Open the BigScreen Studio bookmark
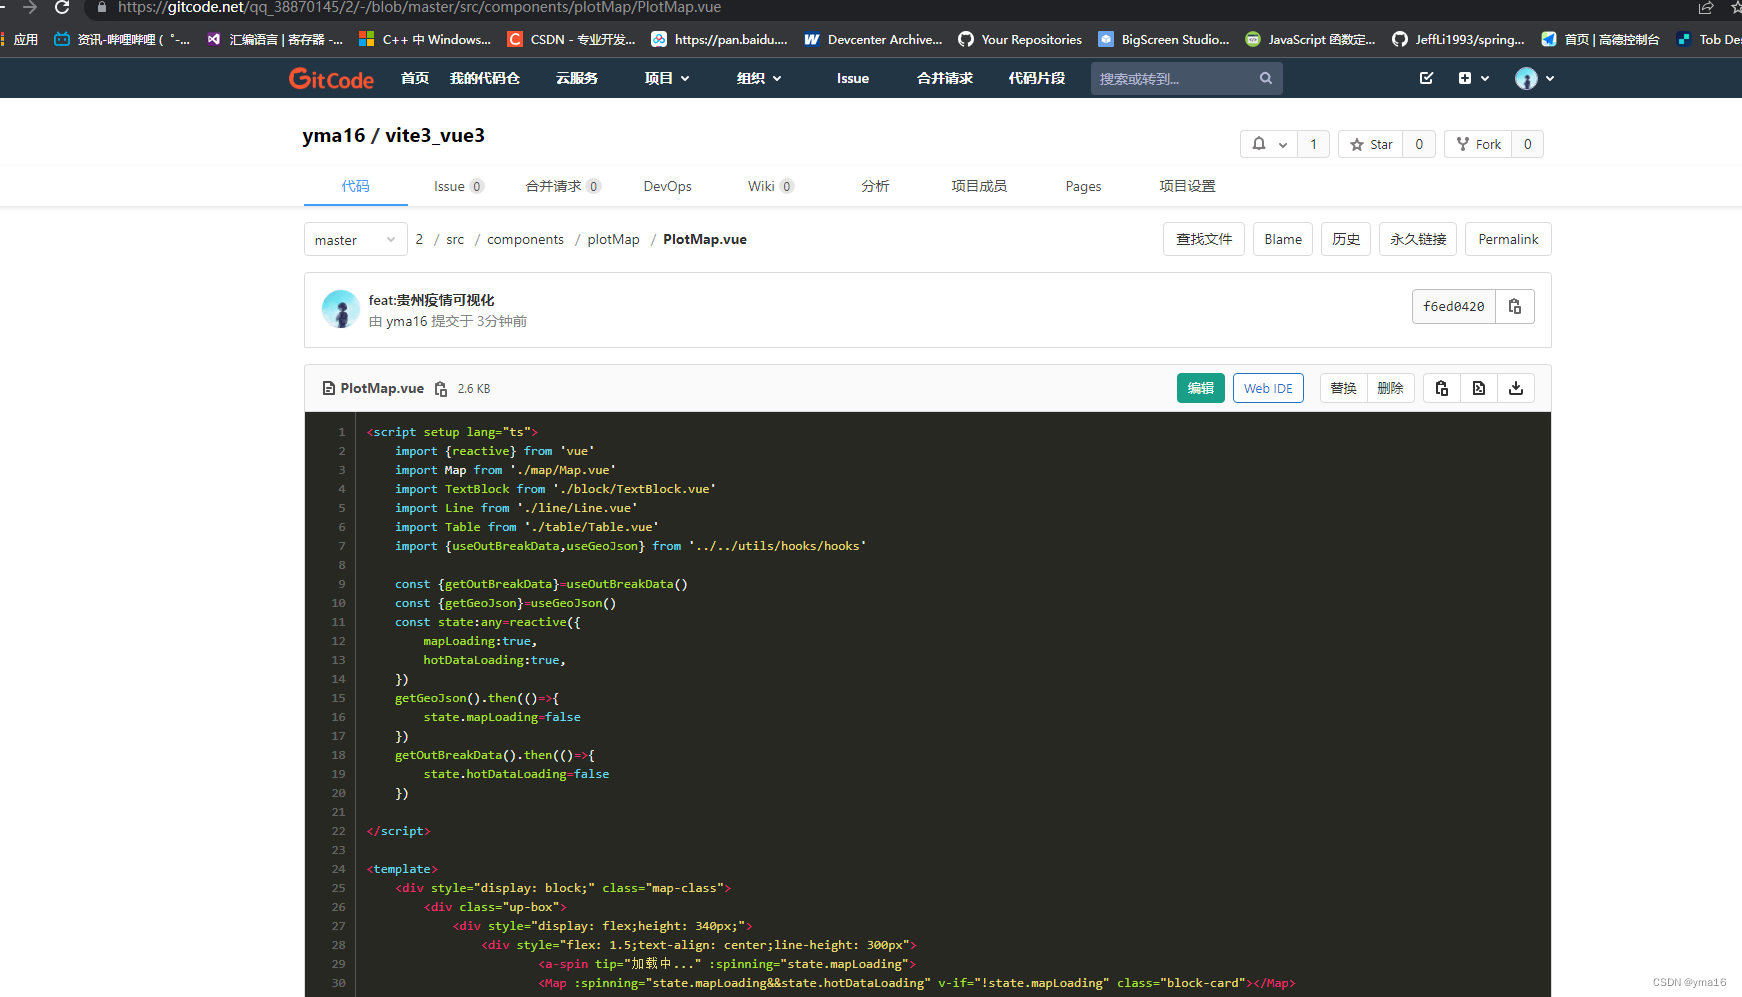This screenshot has height=997, width=1742. point(1164,39)
